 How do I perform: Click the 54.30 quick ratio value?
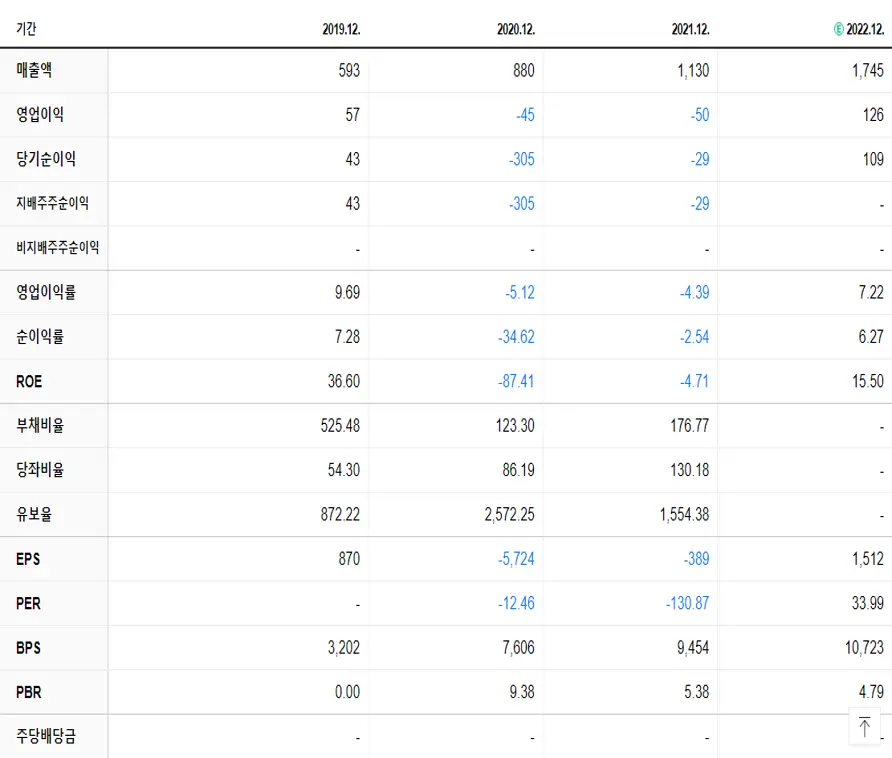[x=344, y=469]
